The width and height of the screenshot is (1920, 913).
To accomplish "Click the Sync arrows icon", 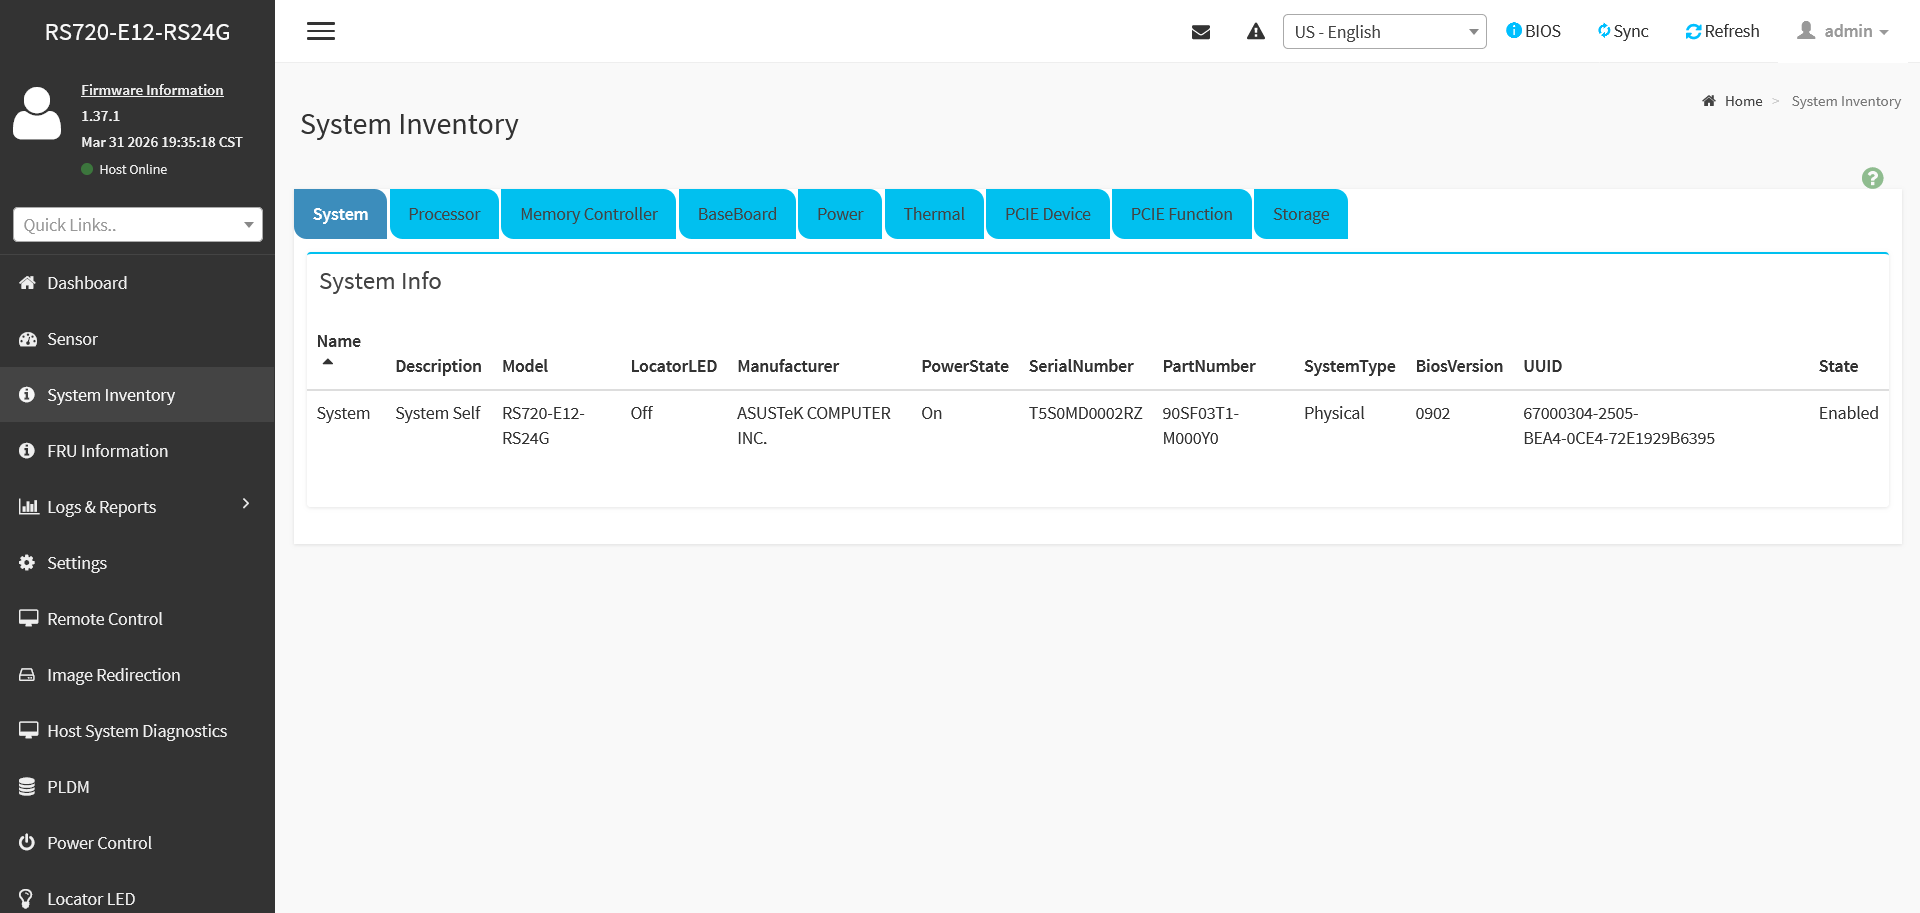I will point(1604,31).
